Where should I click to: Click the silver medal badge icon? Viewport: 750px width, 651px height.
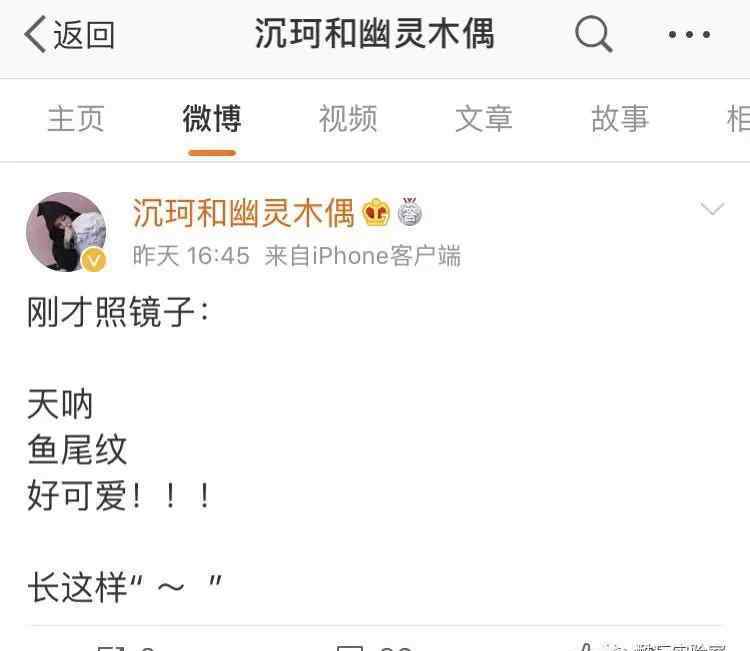(409, 211)
